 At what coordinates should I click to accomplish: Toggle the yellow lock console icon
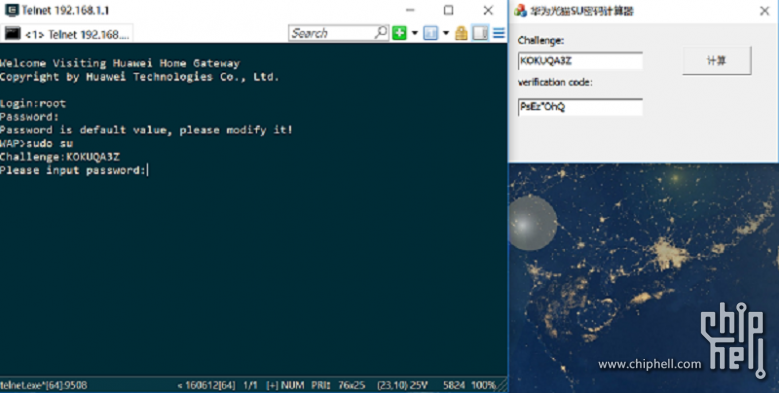(x=461, y=33)
